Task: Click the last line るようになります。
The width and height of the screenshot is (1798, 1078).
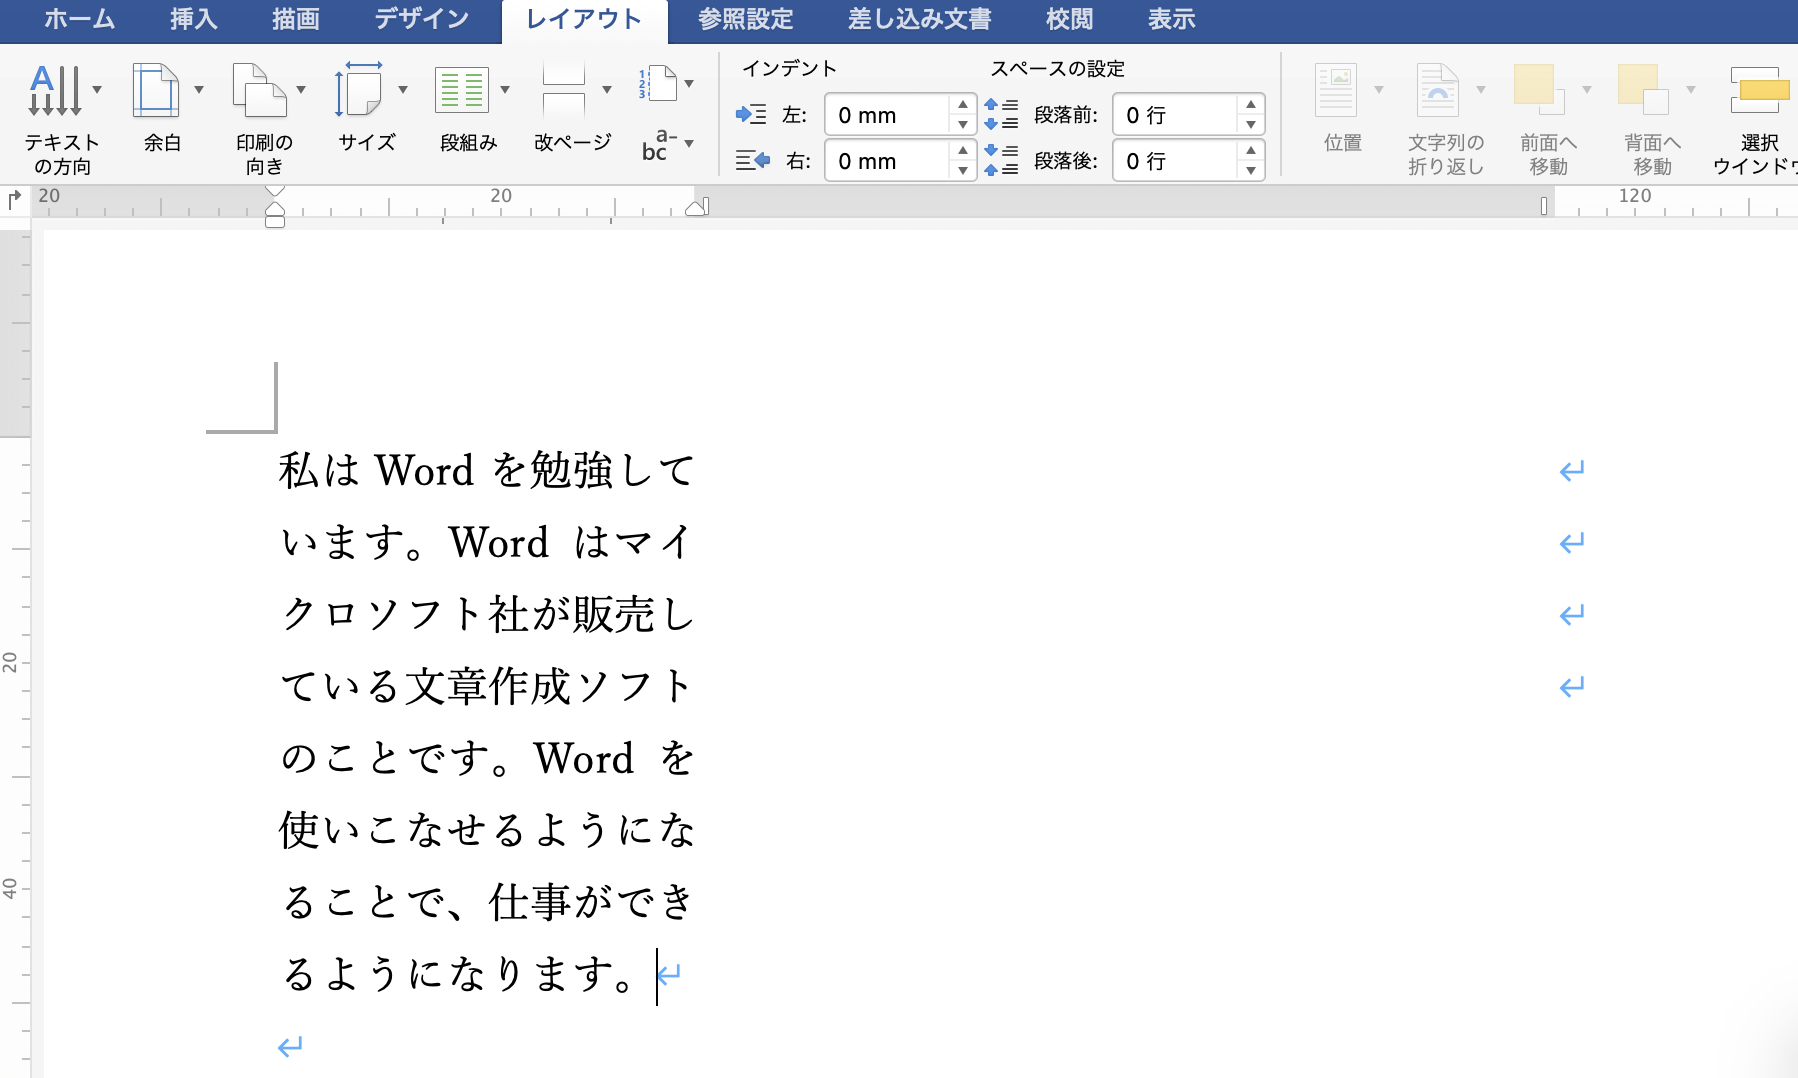Action: click(x=458, y=973)
